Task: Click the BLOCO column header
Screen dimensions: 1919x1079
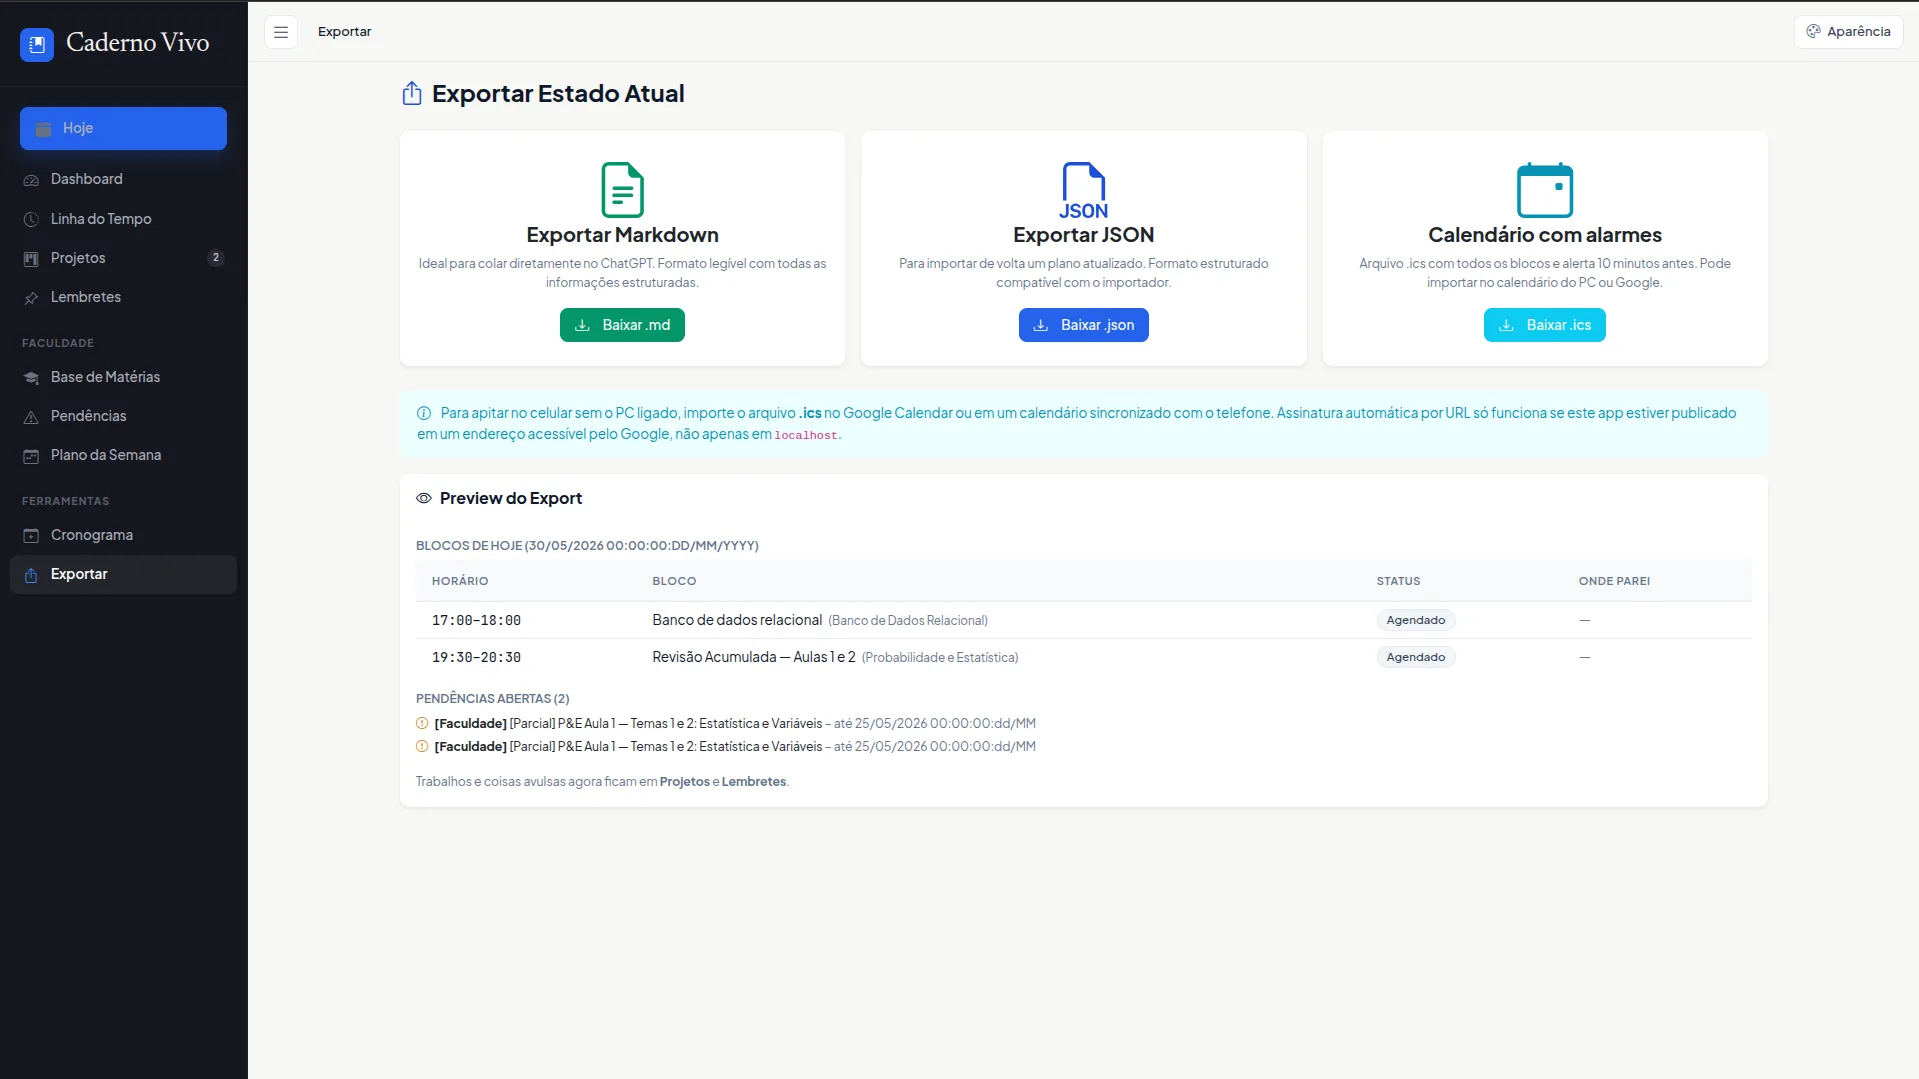Action: (x=674, y=581)
